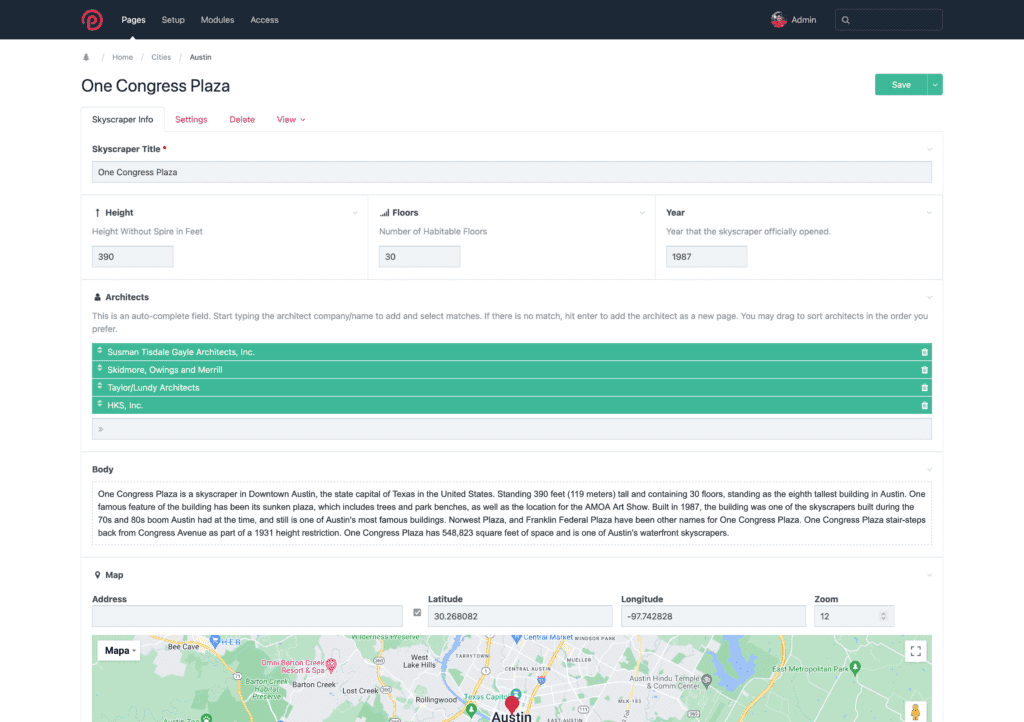Open the Mapa map type dropdown

pos(119,651)
